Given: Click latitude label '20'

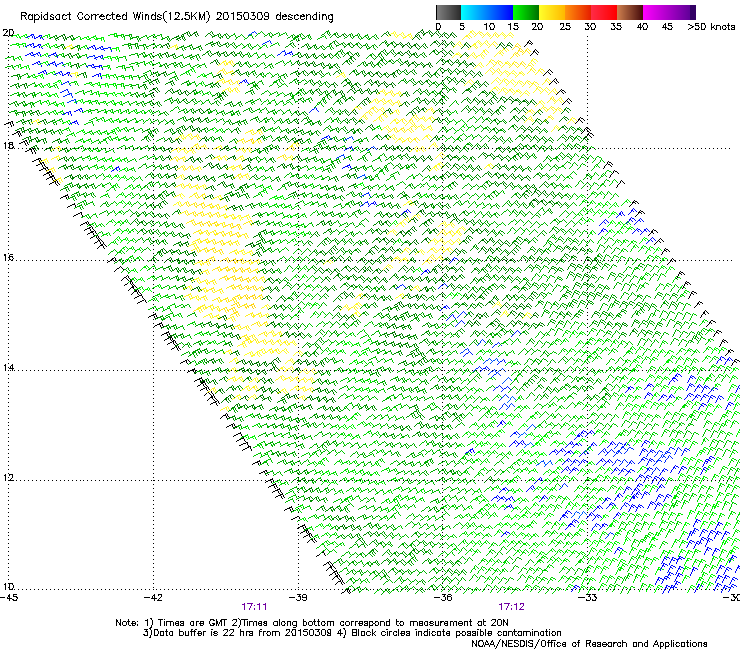Looking at the screenshot, I should (8, 33).
